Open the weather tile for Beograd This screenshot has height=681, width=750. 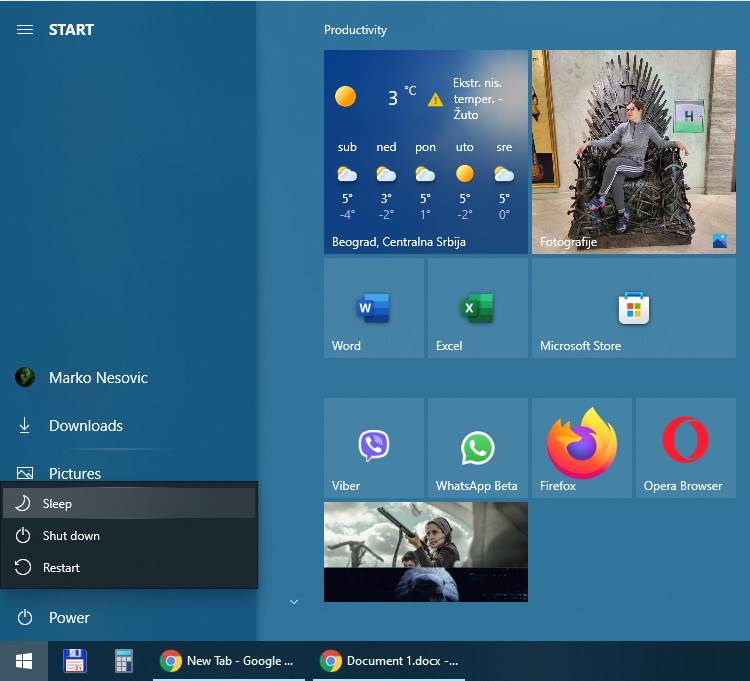point(426,152)
